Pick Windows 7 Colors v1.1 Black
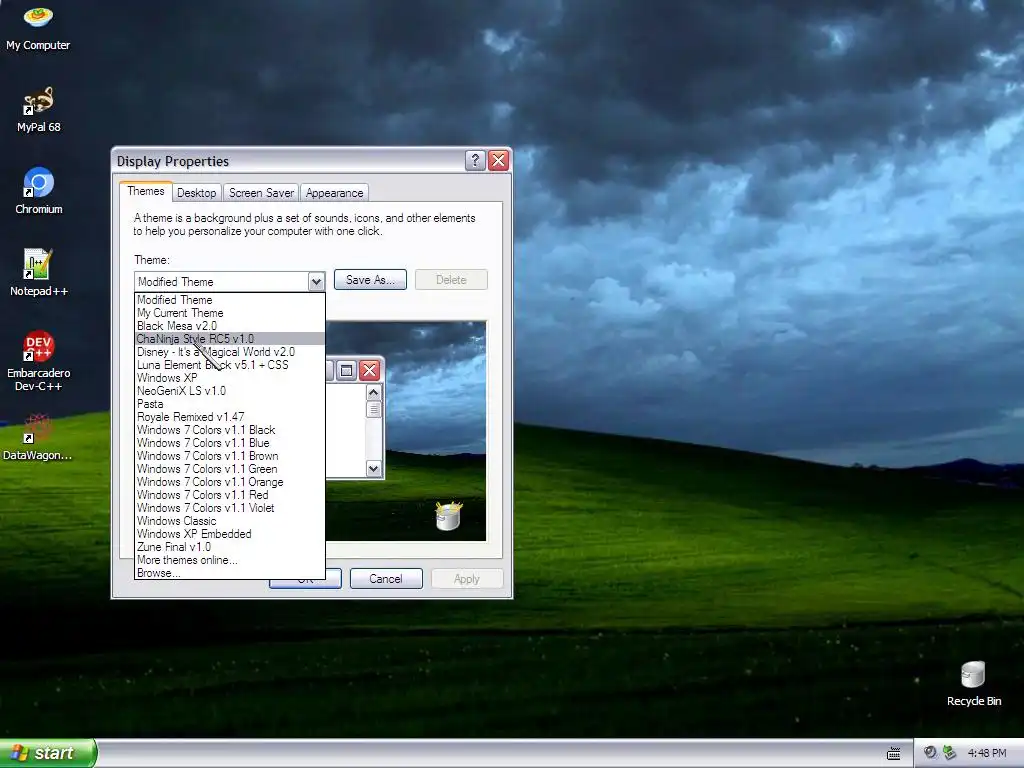Viewport: 1024px width, 768px height. (x=230, y=430)
